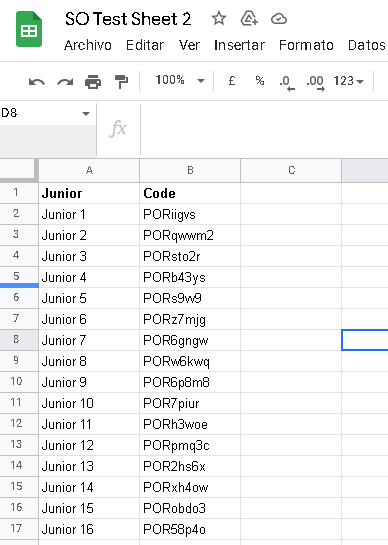Image resolution: width=388 pixels, height=545 pixels.
Task: Select column C header
Action: tap(291, 170)
